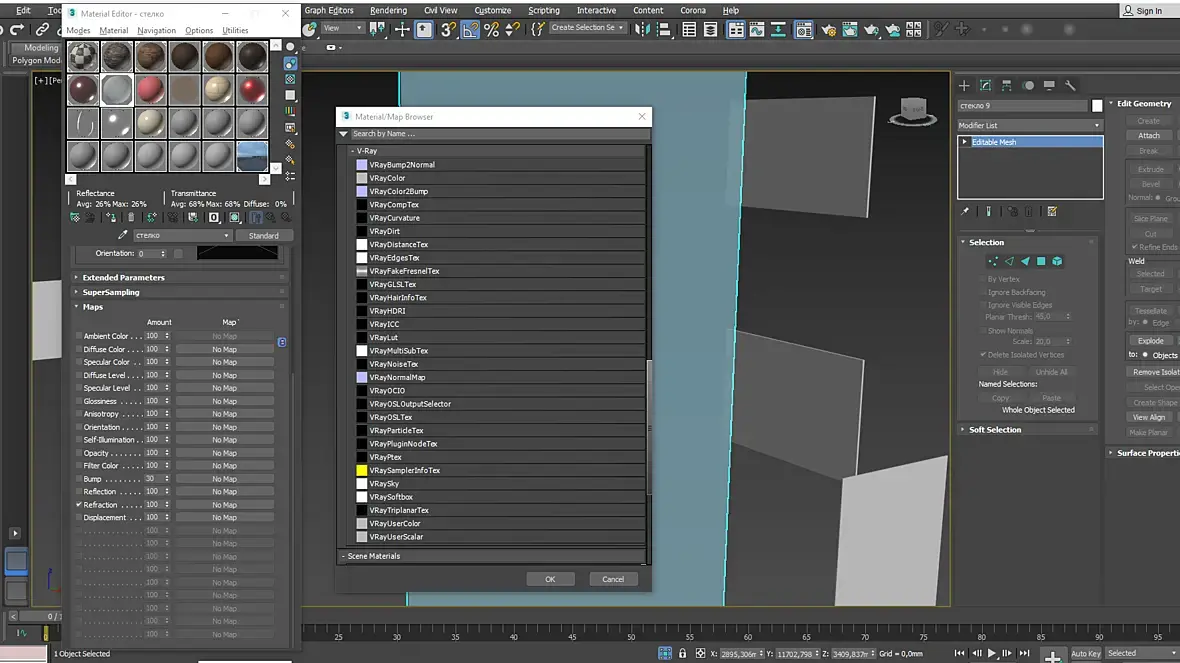Screen dimensions: 1180x663
Task: Open the Utilities wrench panel
Action: [1070, 86]
